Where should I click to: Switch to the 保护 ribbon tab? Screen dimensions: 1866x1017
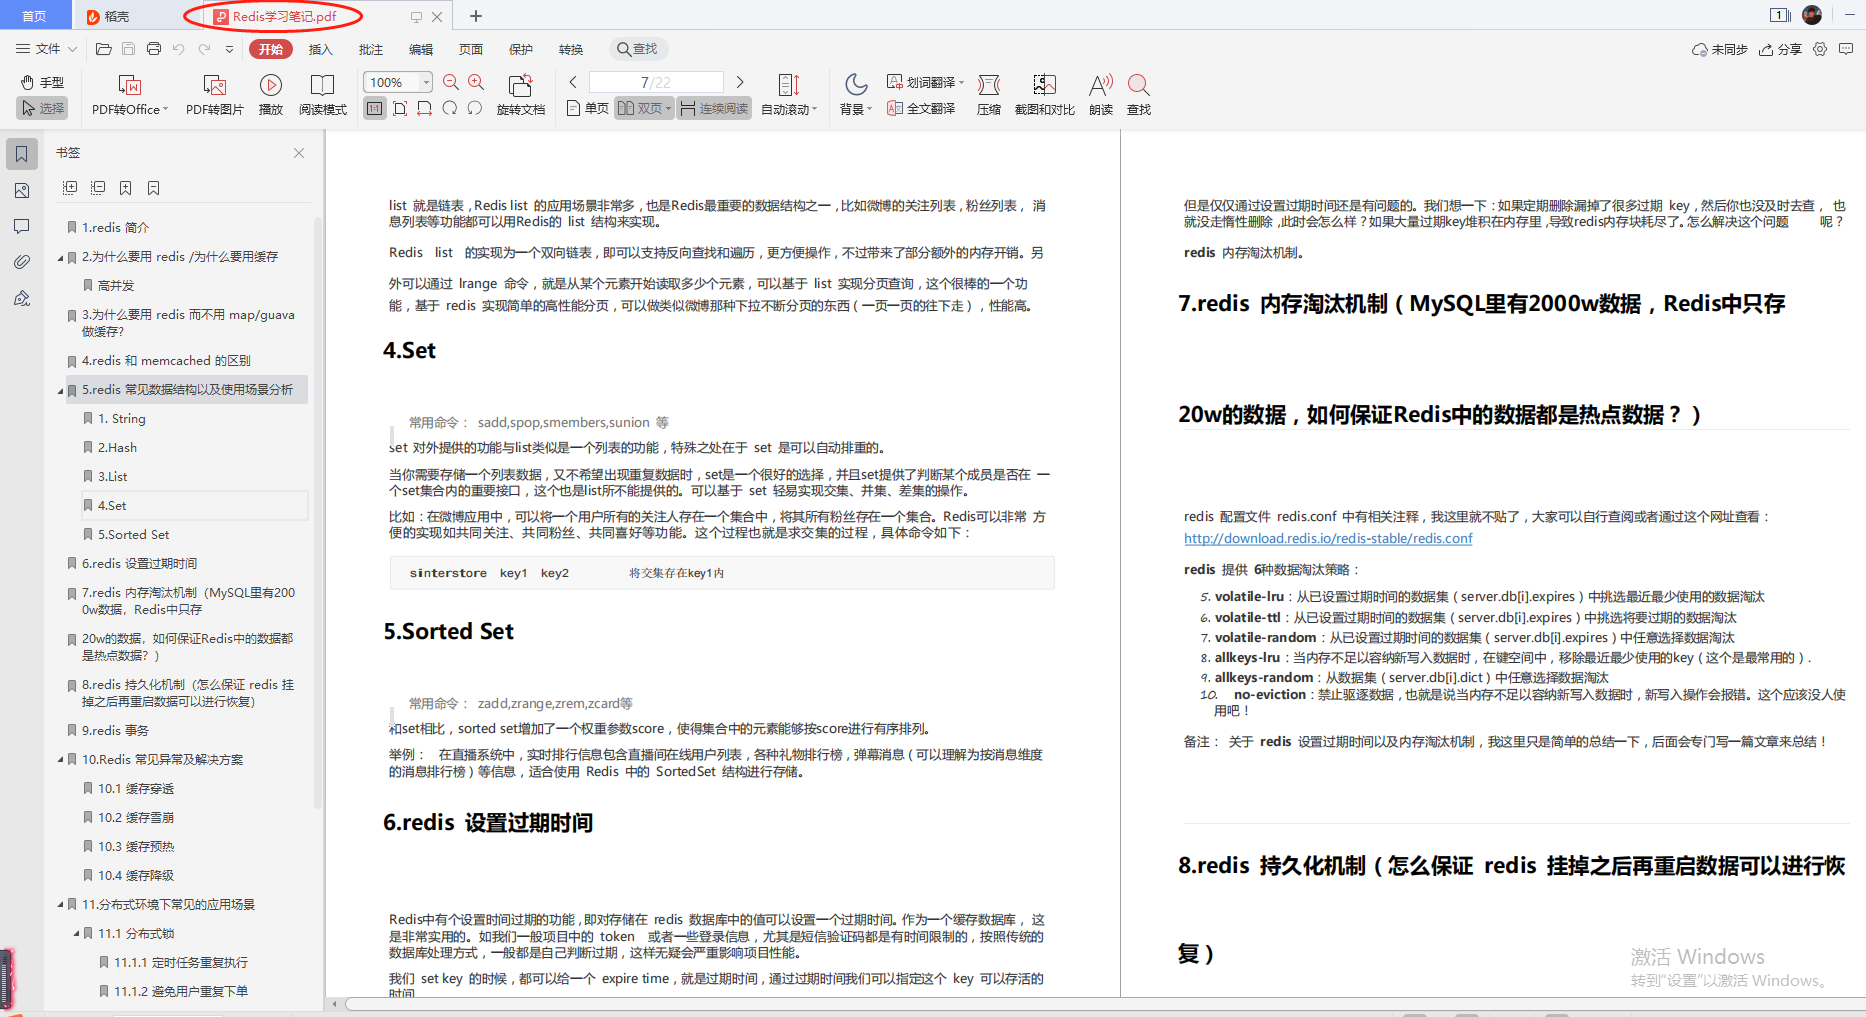tap(521, 49)
